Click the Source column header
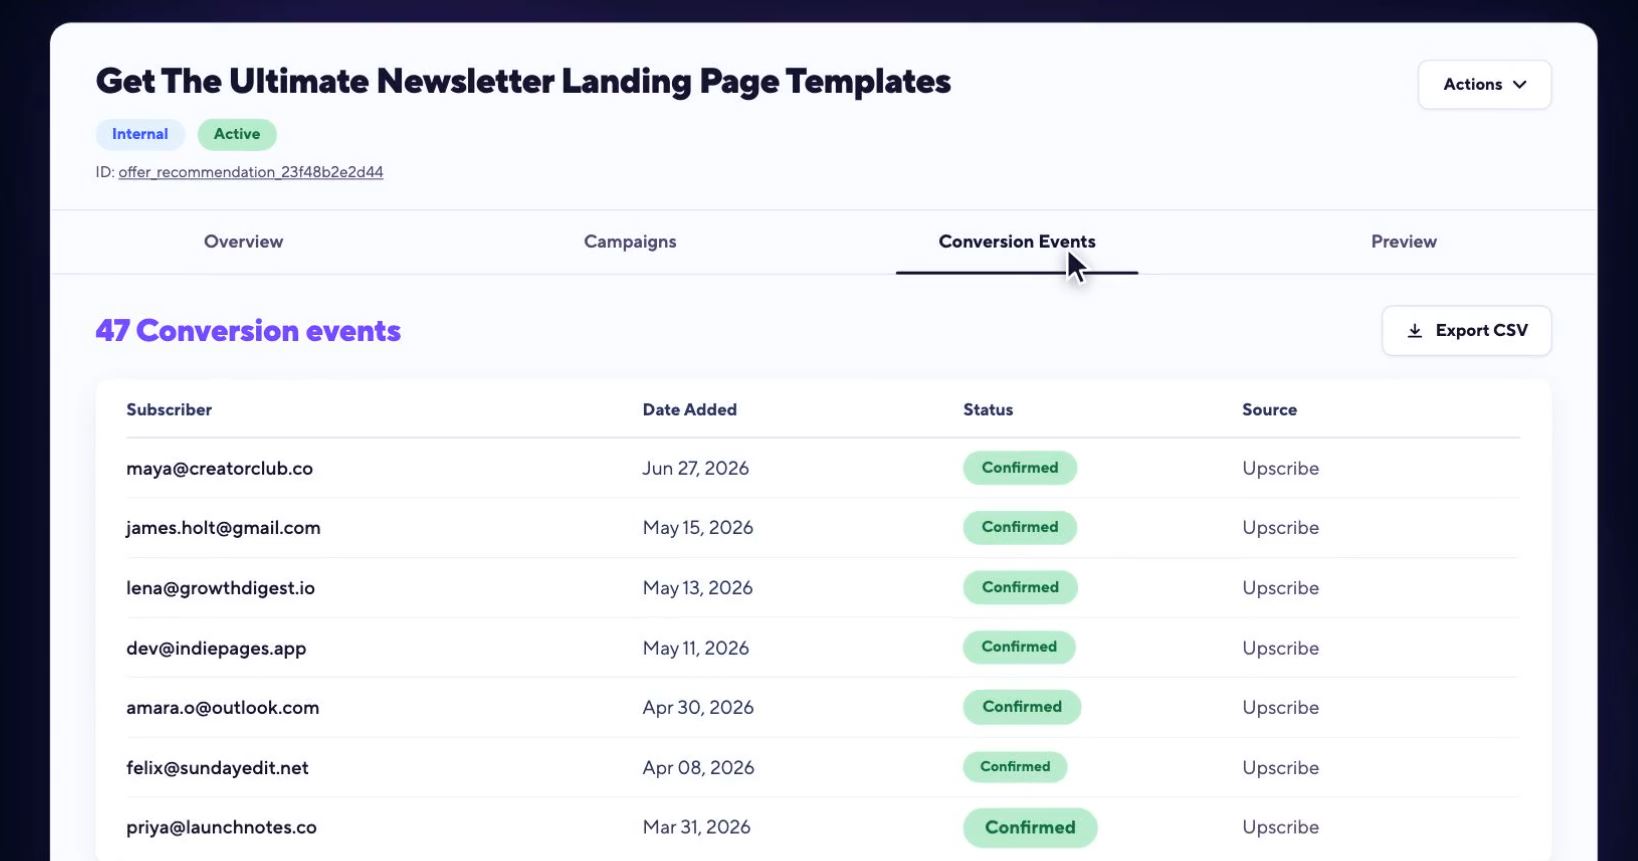The height and width of the screenshot is (861, 1638). (1269, 410)
